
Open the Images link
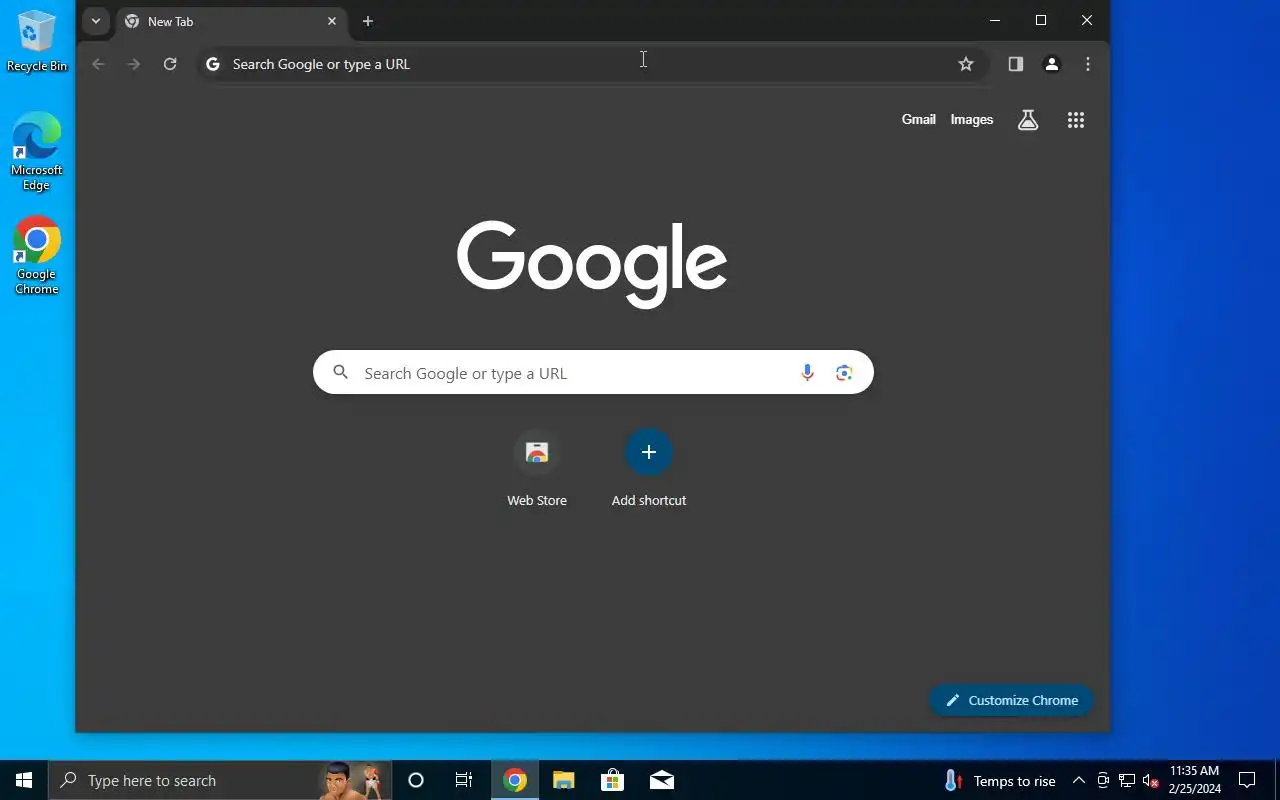(972, 119)
